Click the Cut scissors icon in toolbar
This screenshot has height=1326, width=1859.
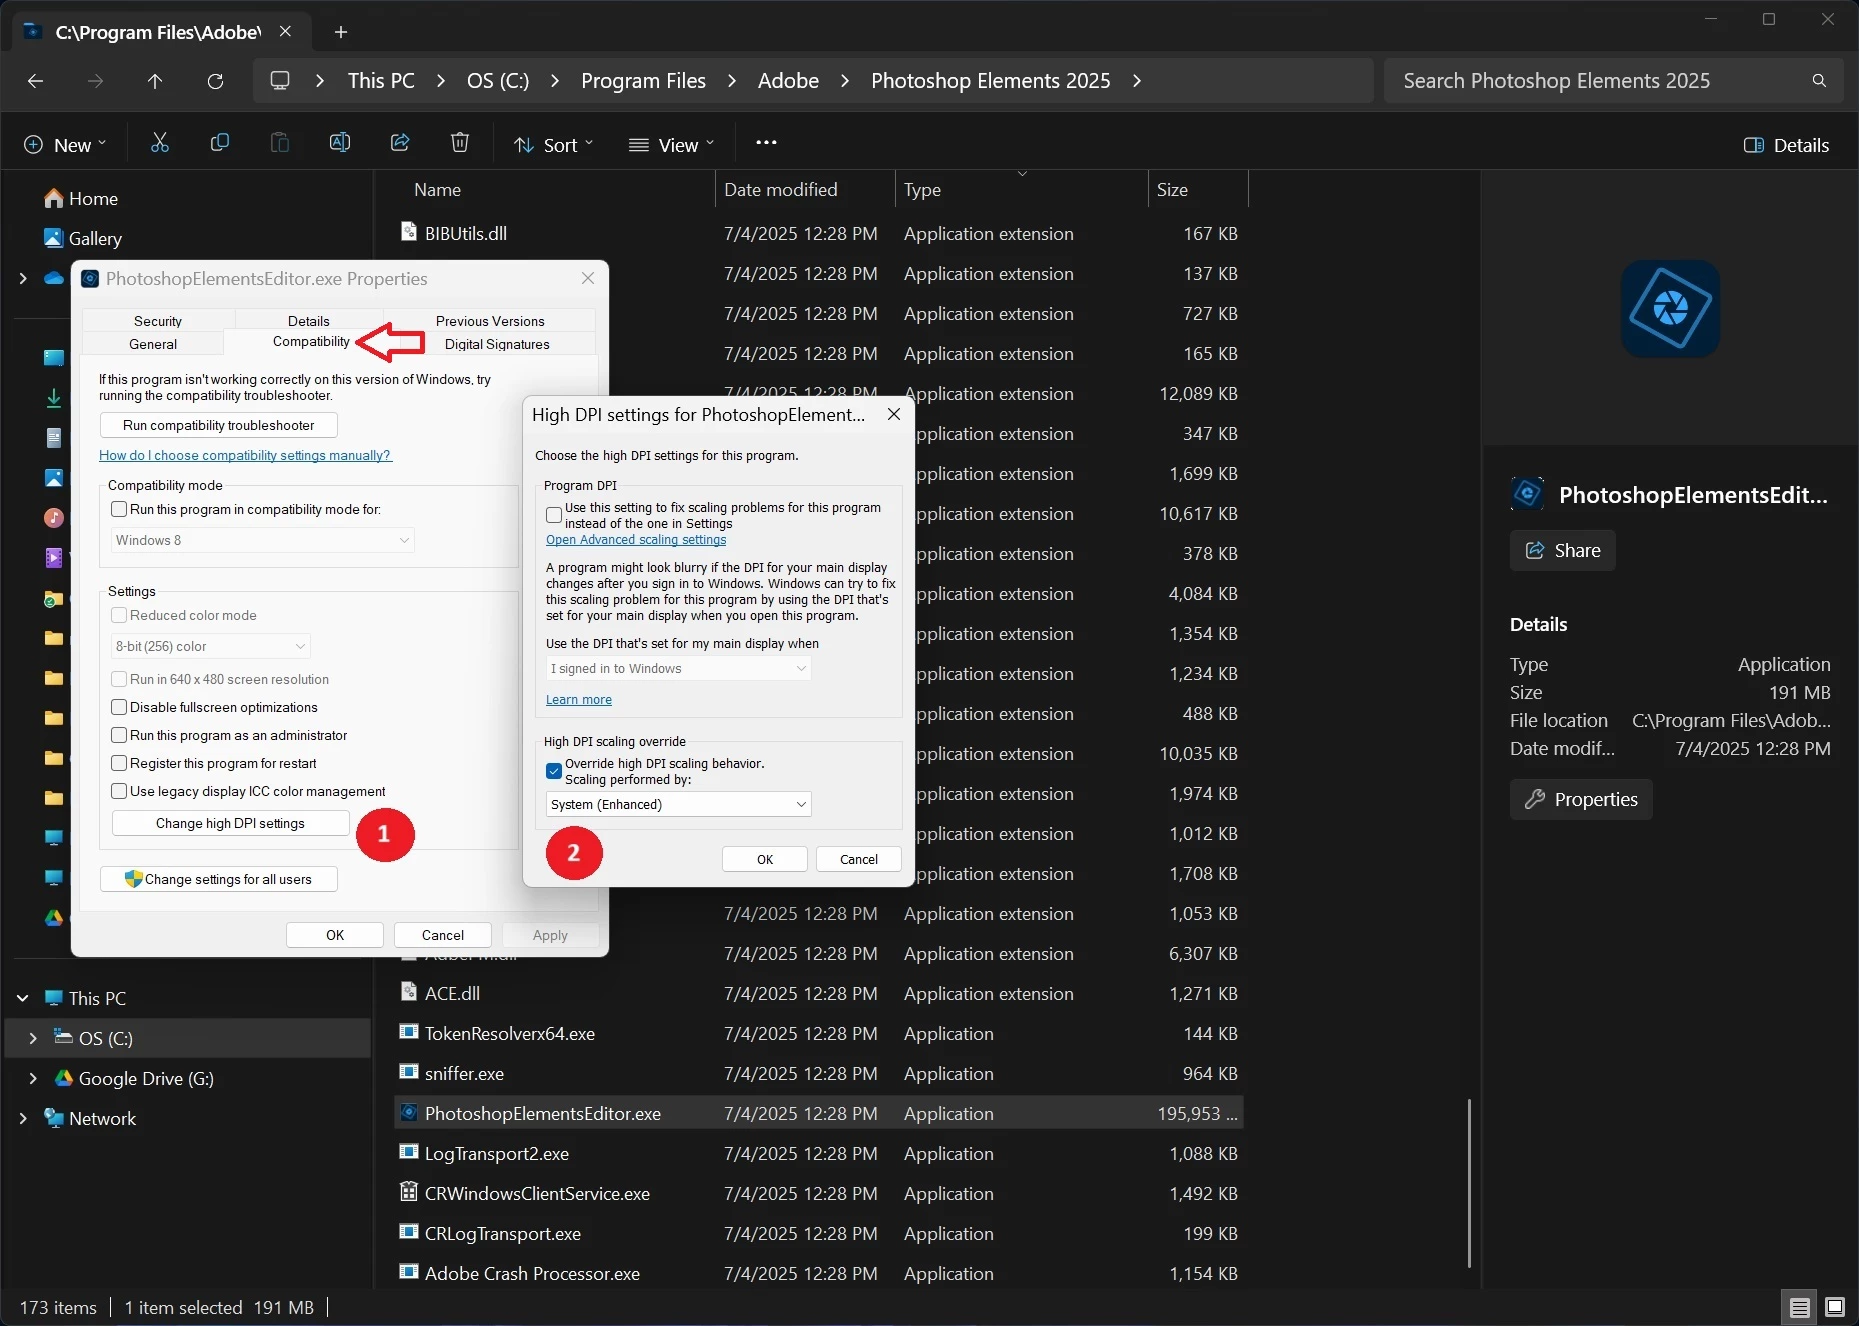160,144
